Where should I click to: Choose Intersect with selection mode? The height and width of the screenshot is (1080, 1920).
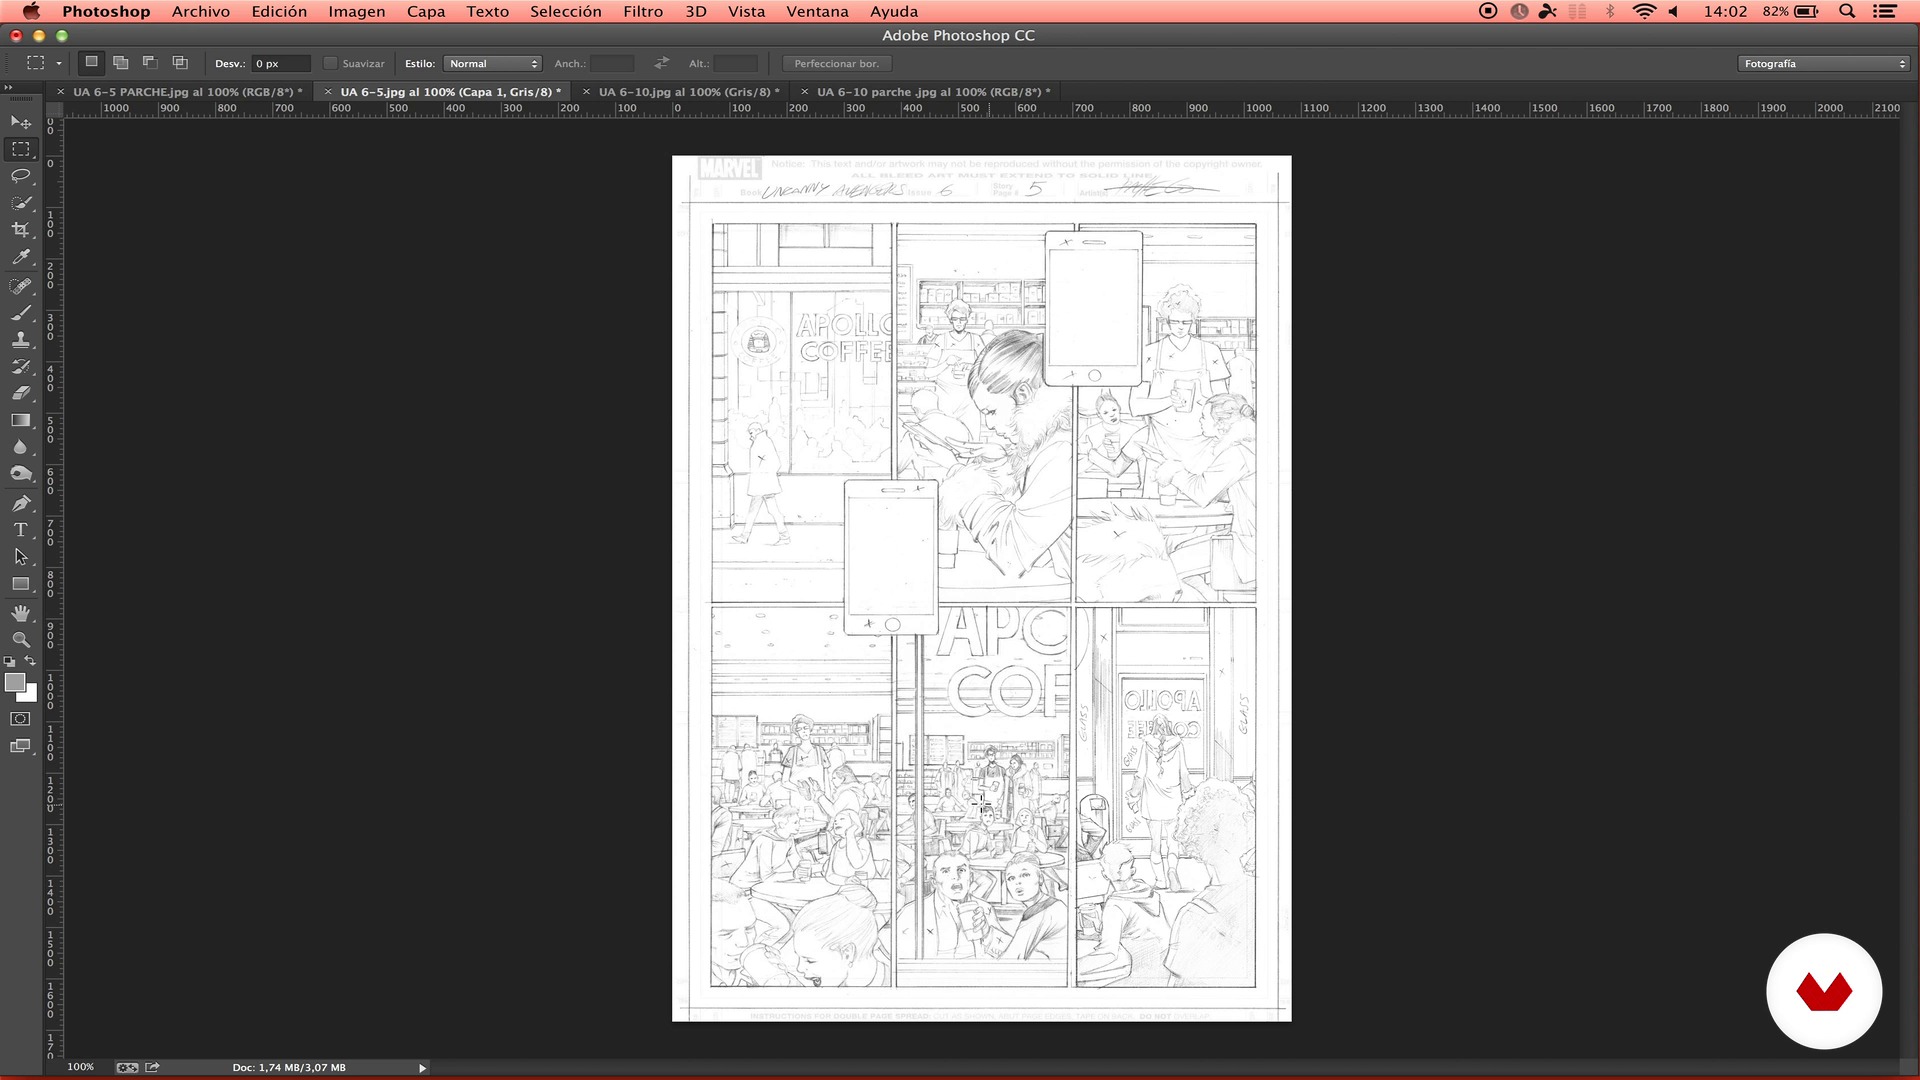(x=180, y=62)
